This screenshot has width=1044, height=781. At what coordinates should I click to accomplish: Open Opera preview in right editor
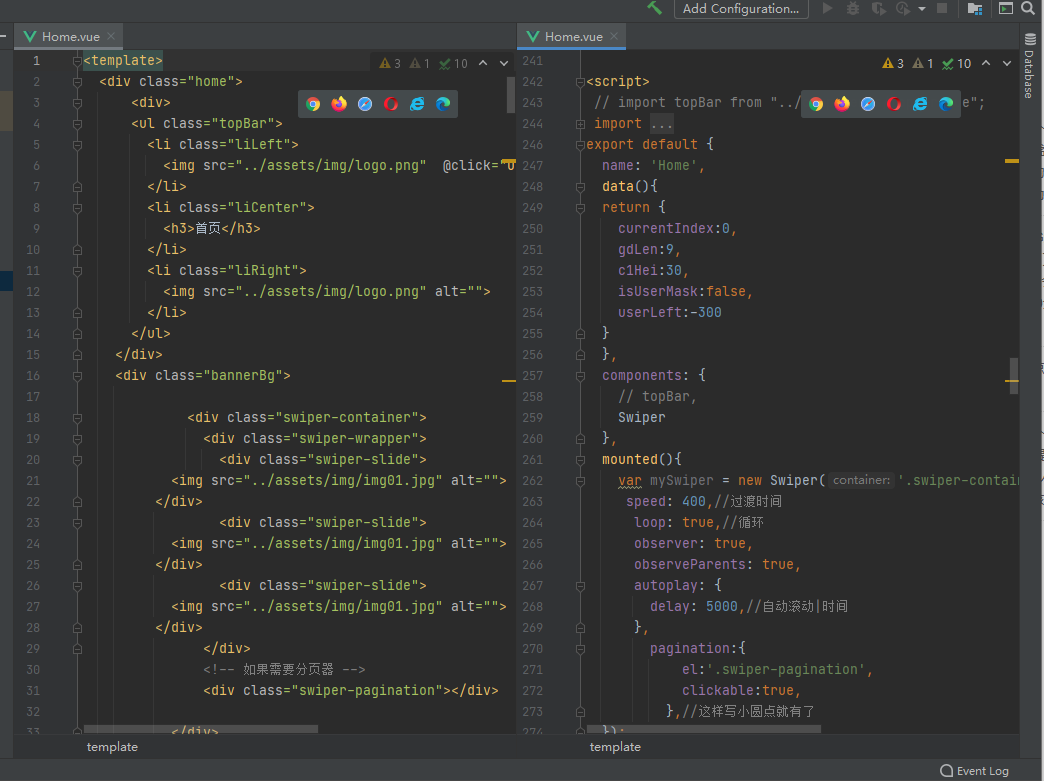coord(894,104)
